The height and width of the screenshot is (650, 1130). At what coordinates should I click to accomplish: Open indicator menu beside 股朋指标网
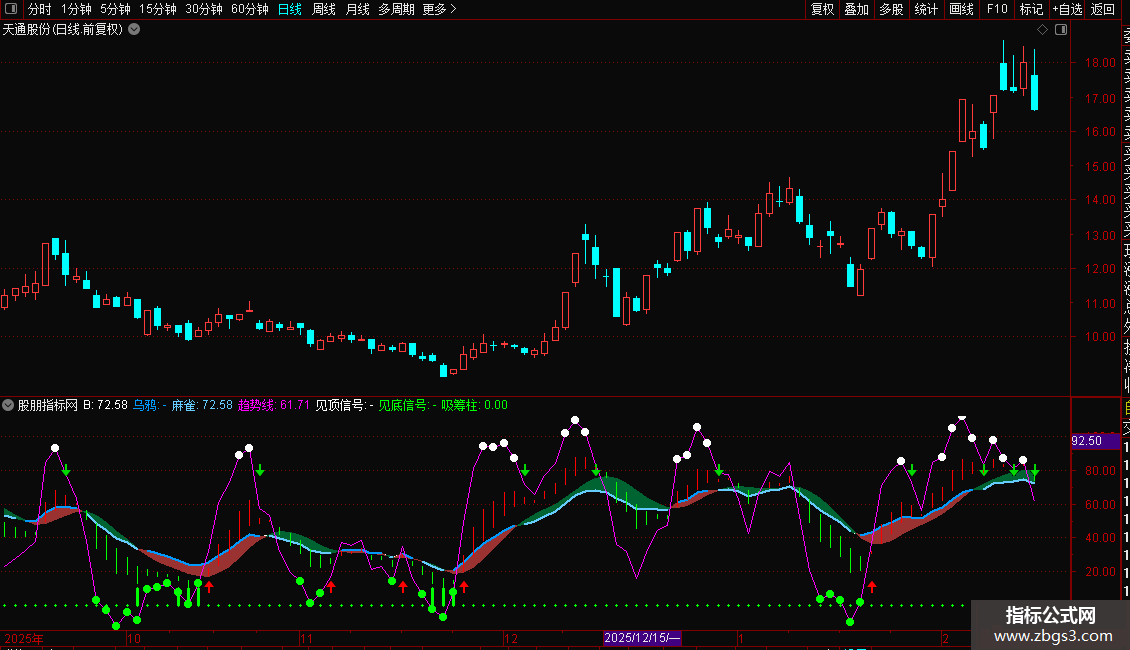[x=8, y=405]
